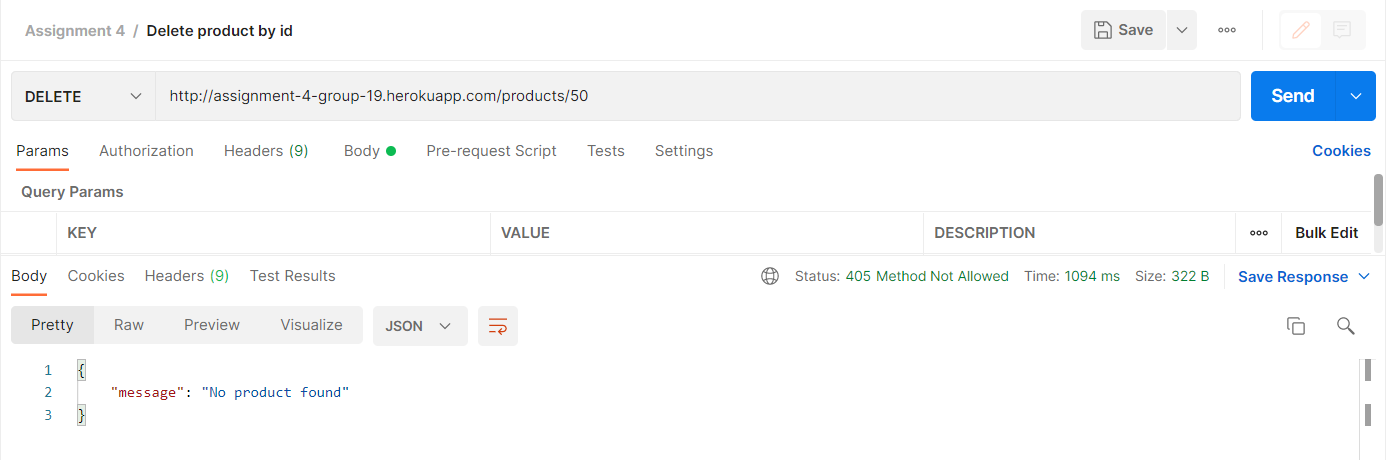Viewport: 1396px width, 460px height.
Task: Switch to the request Body tab
Action: 370,151
